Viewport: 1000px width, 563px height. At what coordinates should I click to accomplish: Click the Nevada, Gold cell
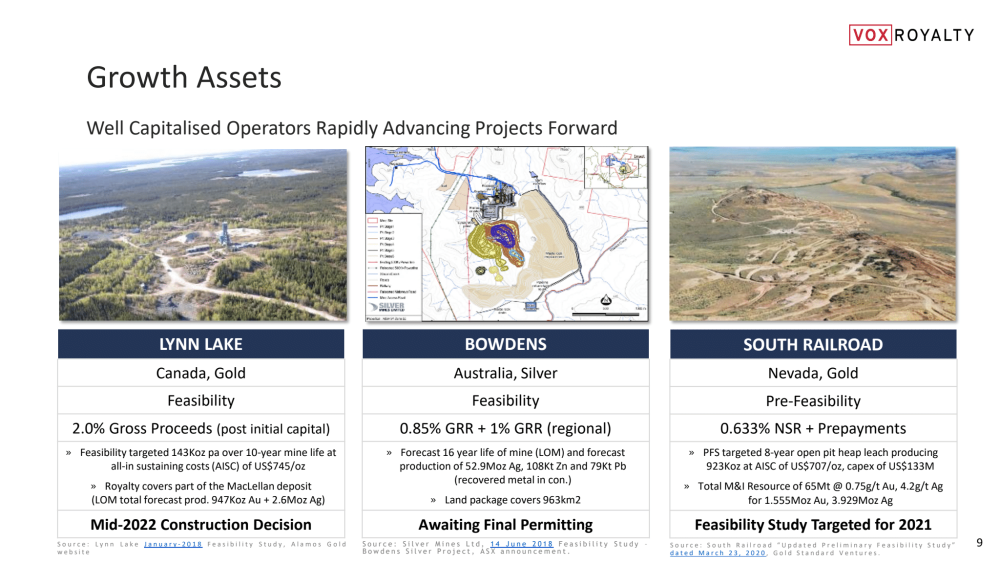coord(813,373)
